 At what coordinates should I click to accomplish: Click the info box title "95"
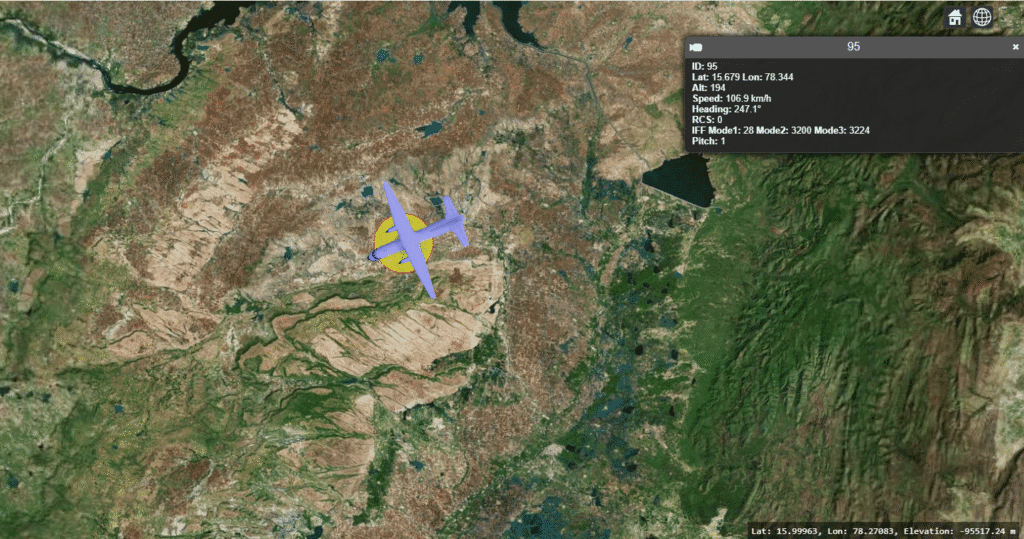(x=853, y=47)
